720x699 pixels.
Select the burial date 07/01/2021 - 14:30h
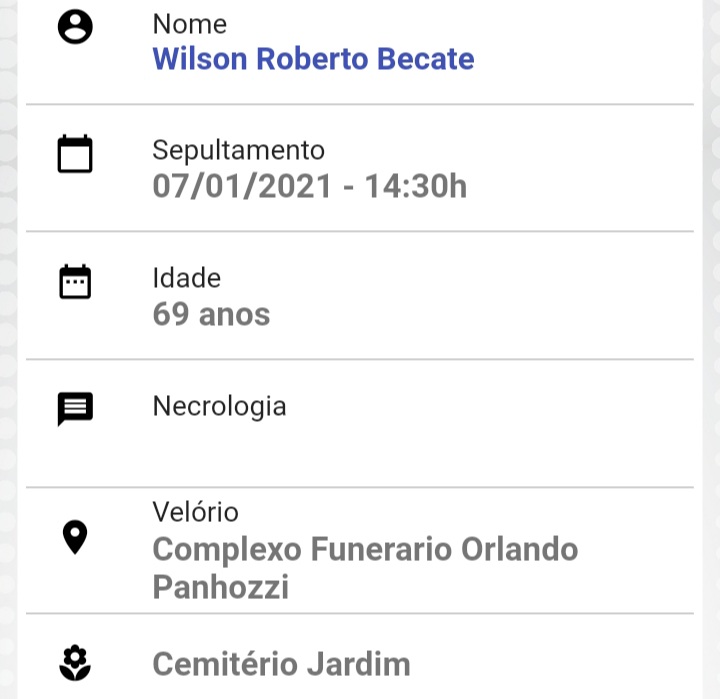(309, 186)
